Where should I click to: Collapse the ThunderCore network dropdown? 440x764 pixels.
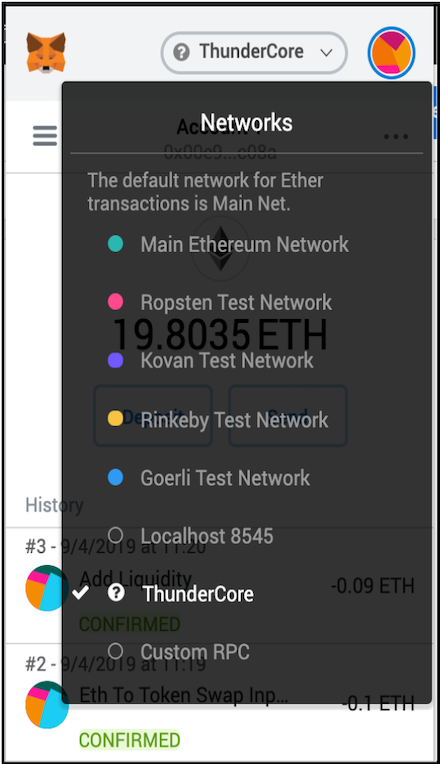(254, 53)
